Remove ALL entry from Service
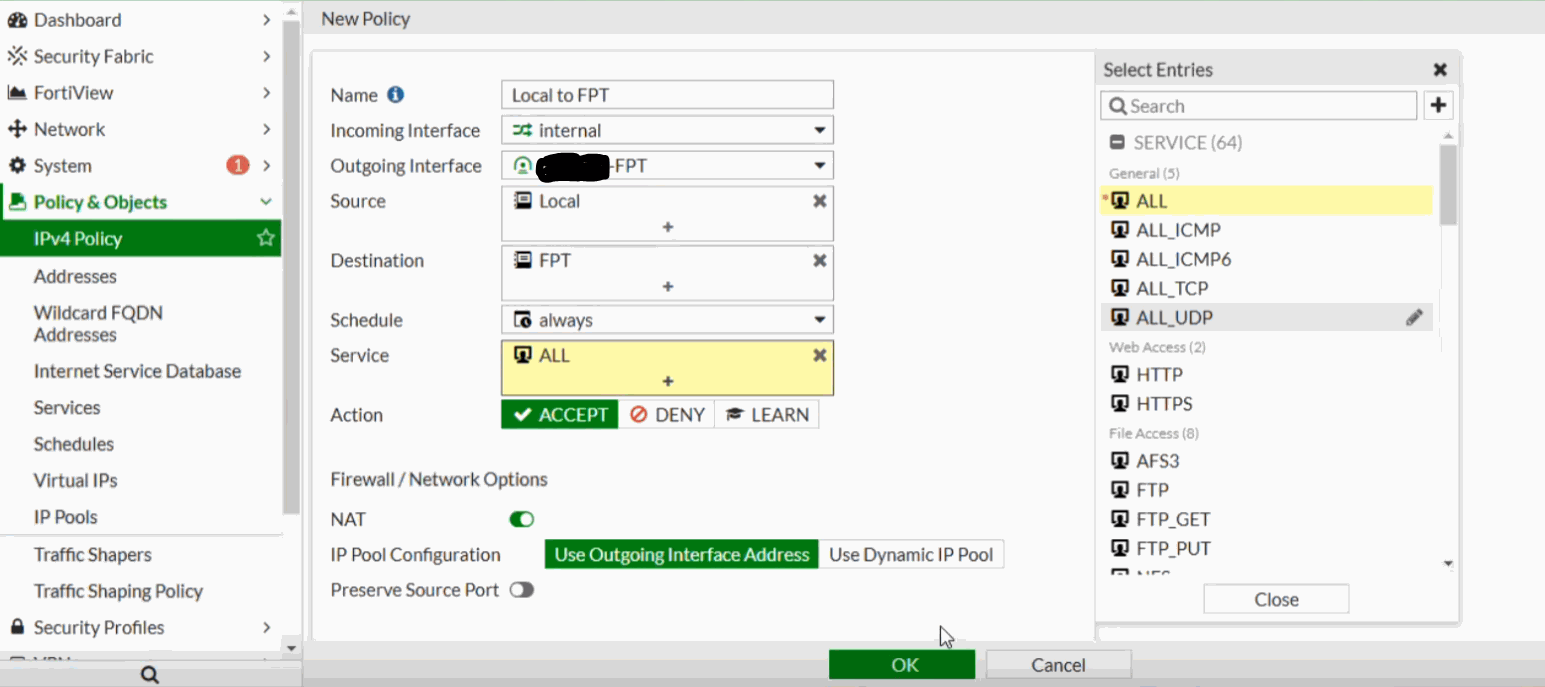The height and width of the screenshot is (687, 1545). pos(819,355)
